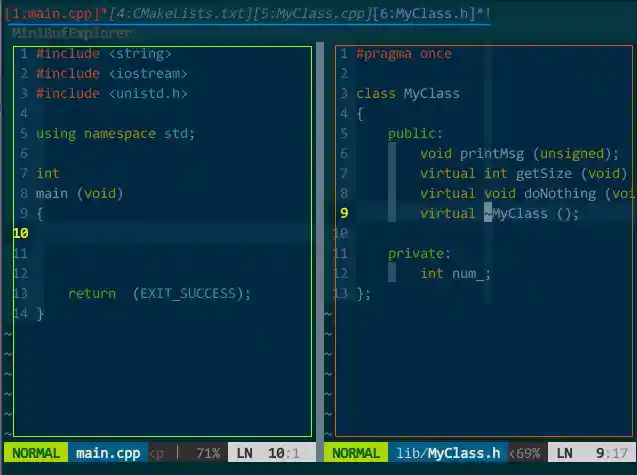Click the lib/MyClass.h filename in status line

448,453
